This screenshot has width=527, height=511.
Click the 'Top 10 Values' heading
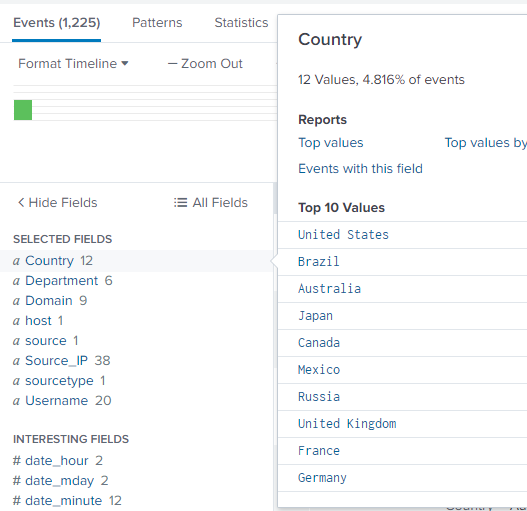click(341, 208)
